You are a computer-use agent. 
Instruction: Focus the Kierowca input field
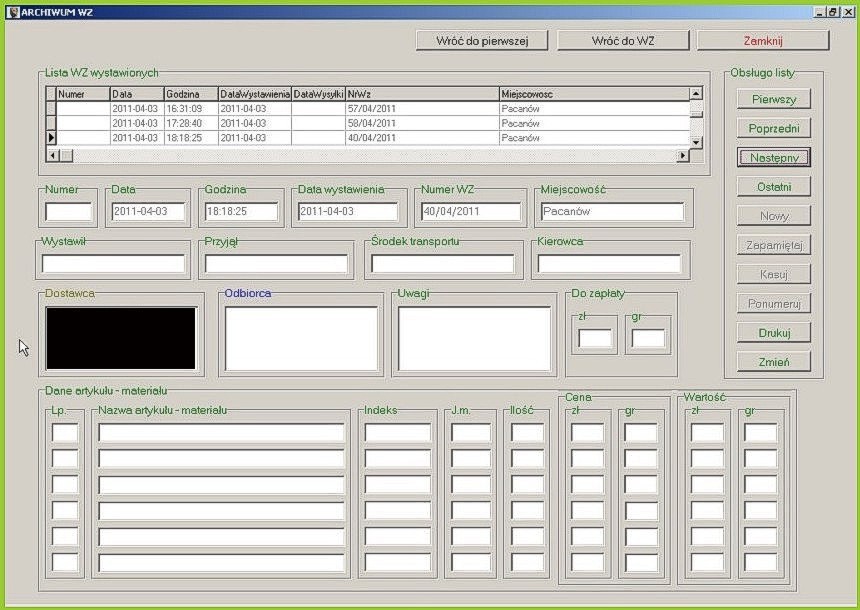609,264
